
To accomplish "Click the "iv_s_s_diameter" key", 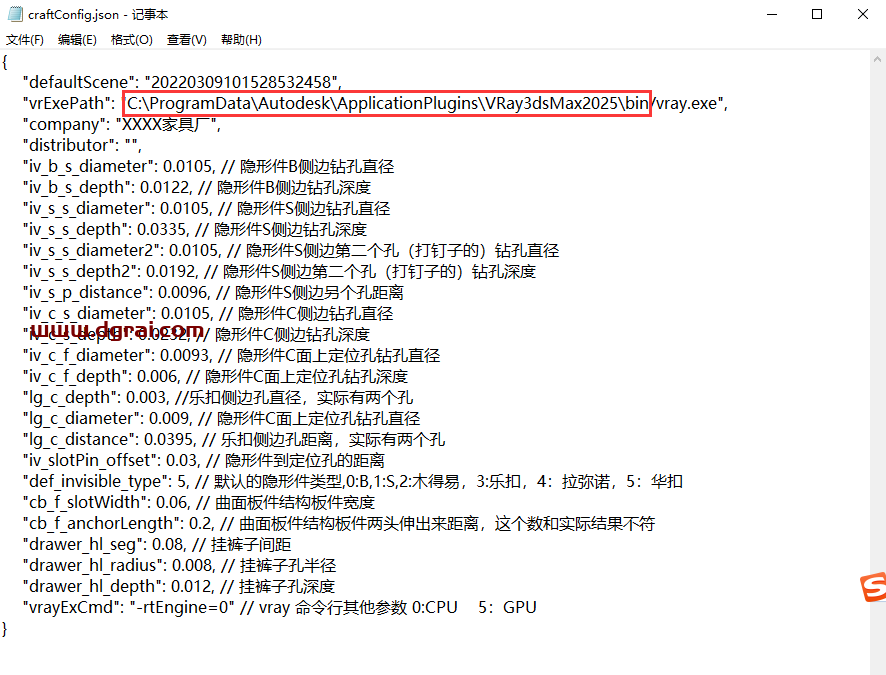I will [x=89, y=208].
